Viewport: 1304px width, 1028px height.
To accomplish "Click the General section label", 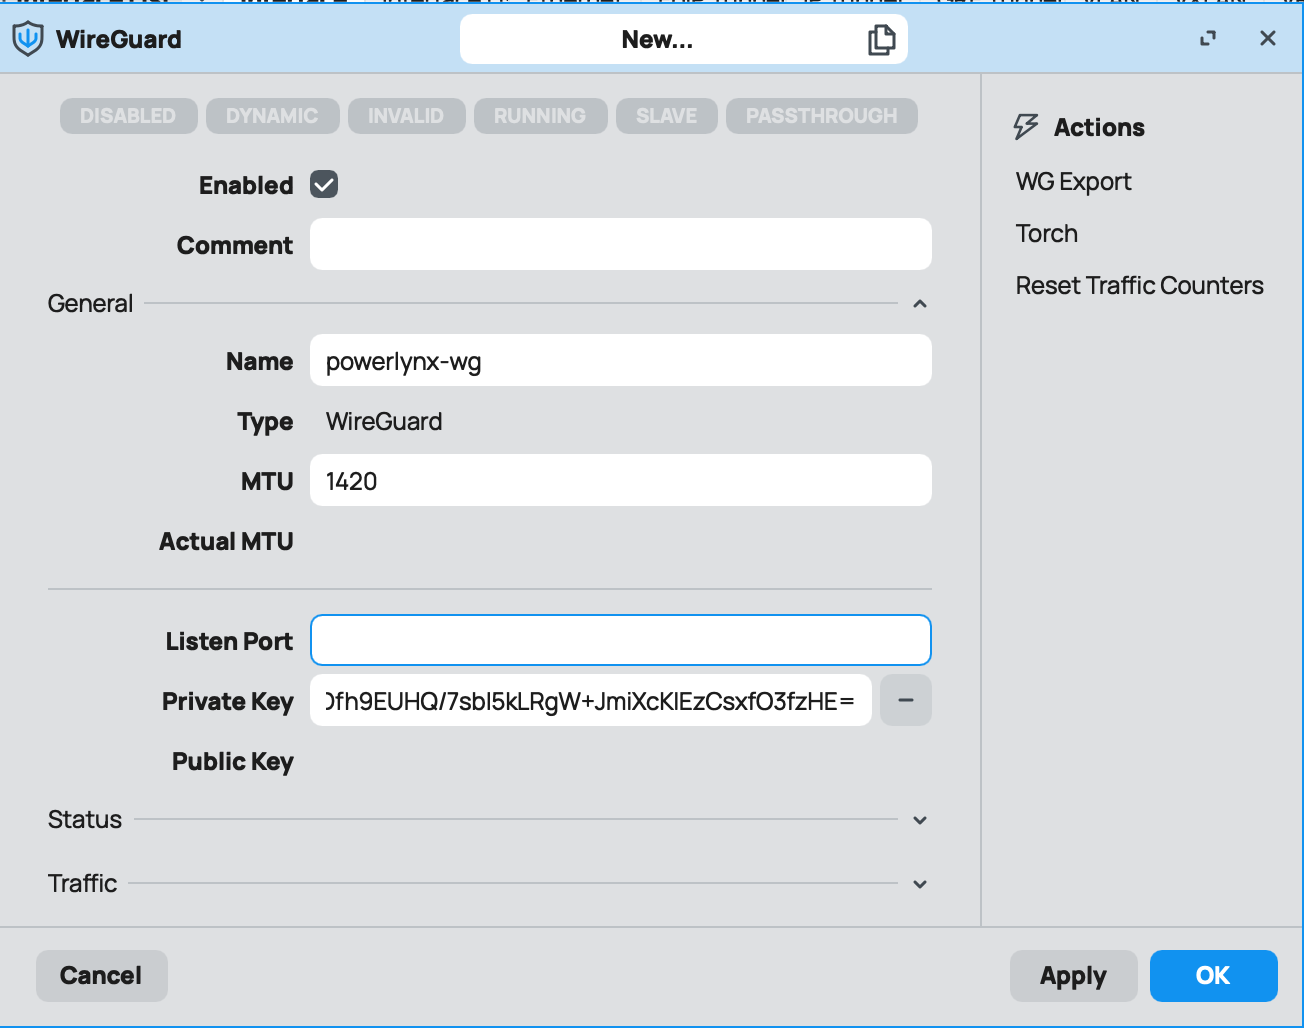I will pos(90,304).
